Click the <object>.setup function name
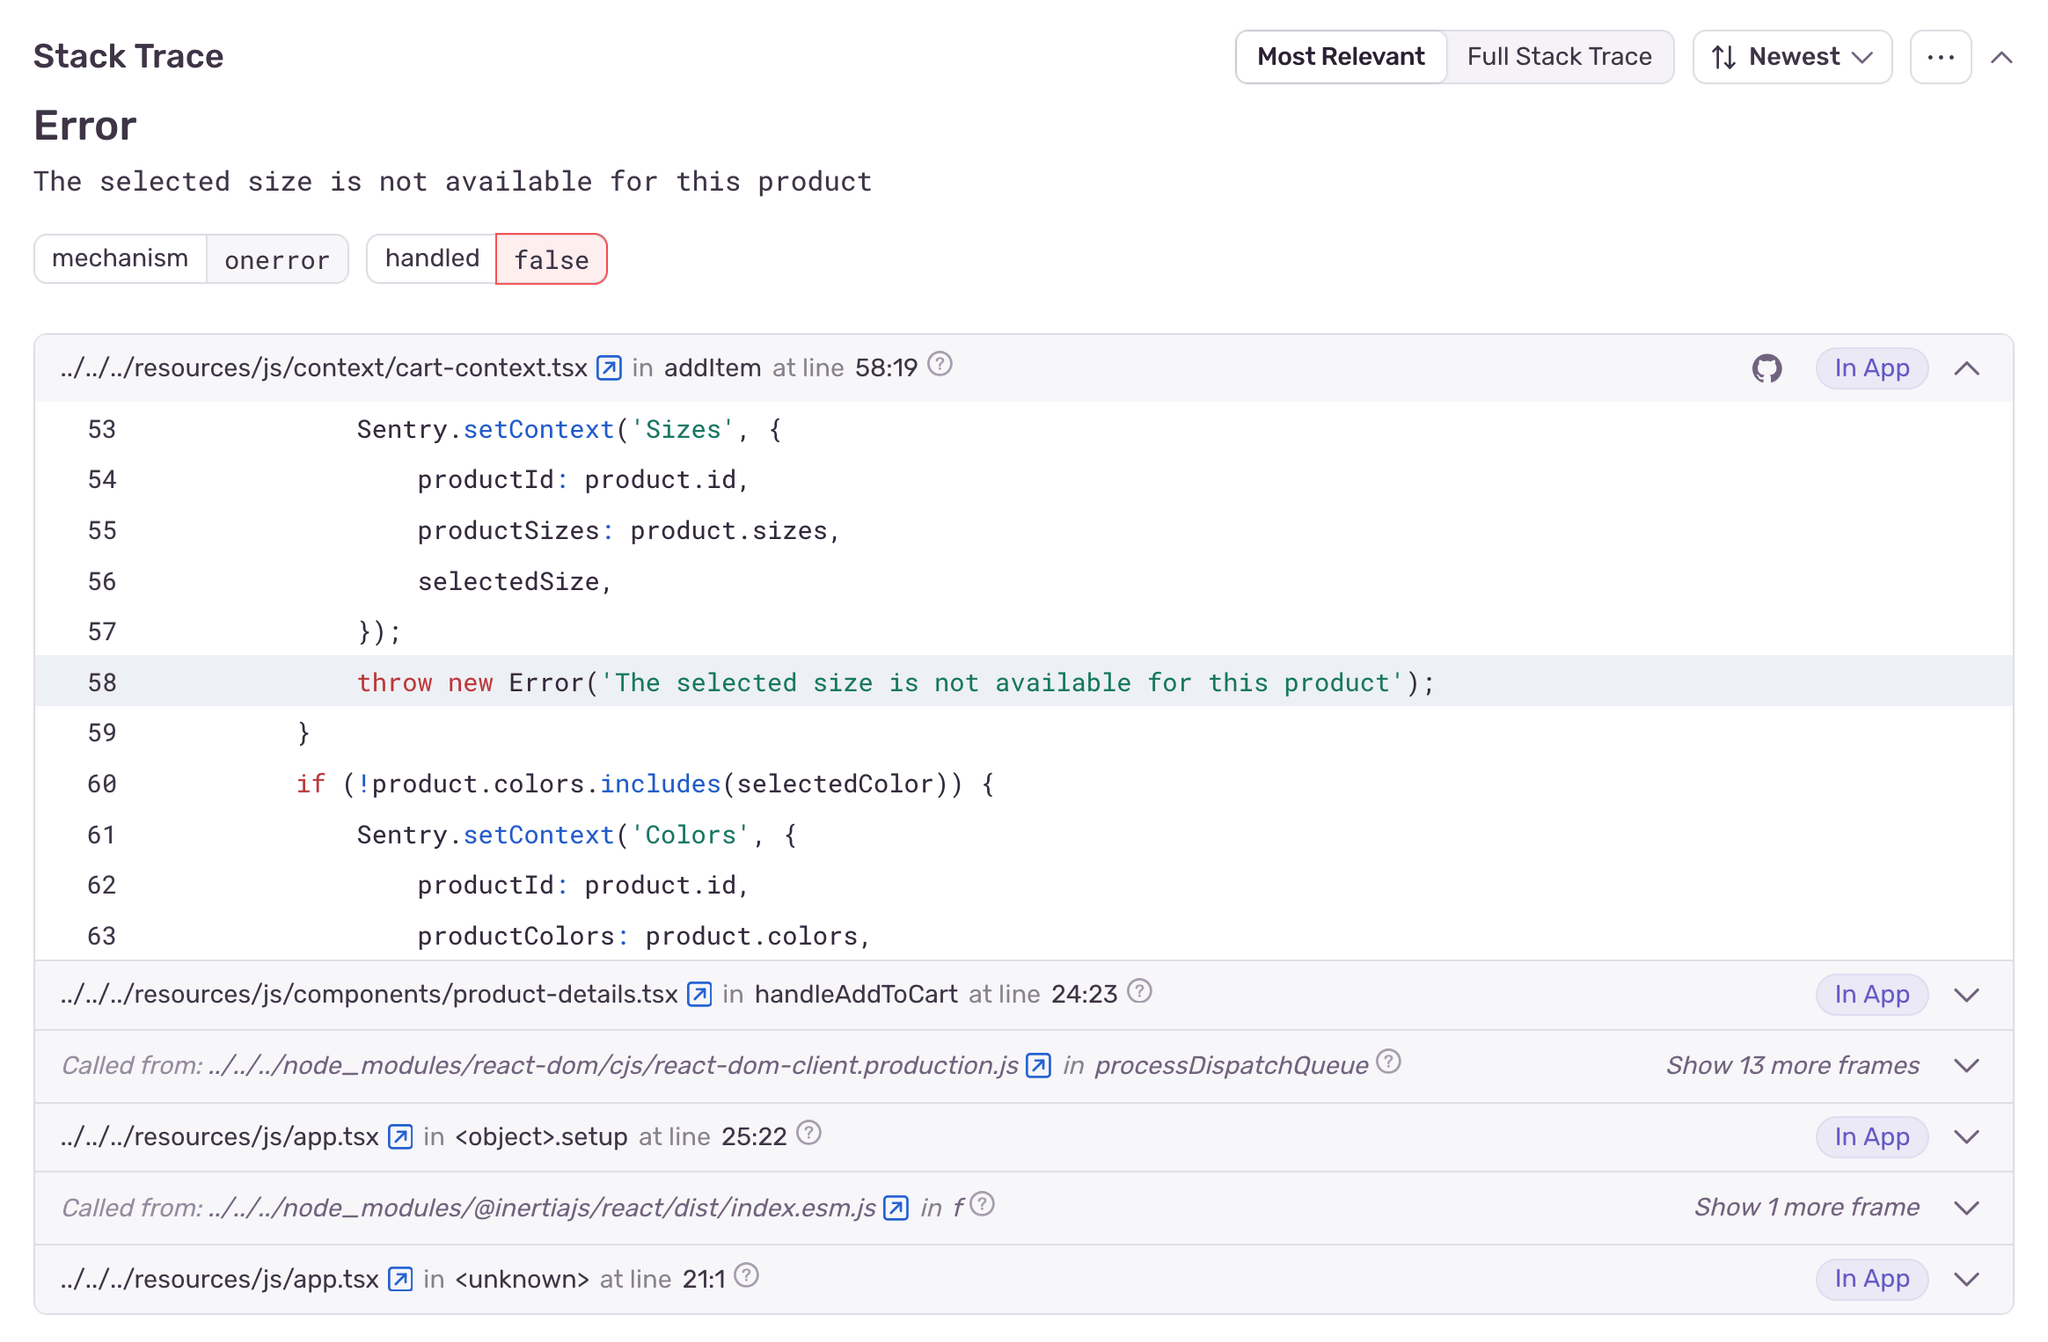This screenshot has width=2048, height=1342. pyautogui.click(x=541, y=1137)
